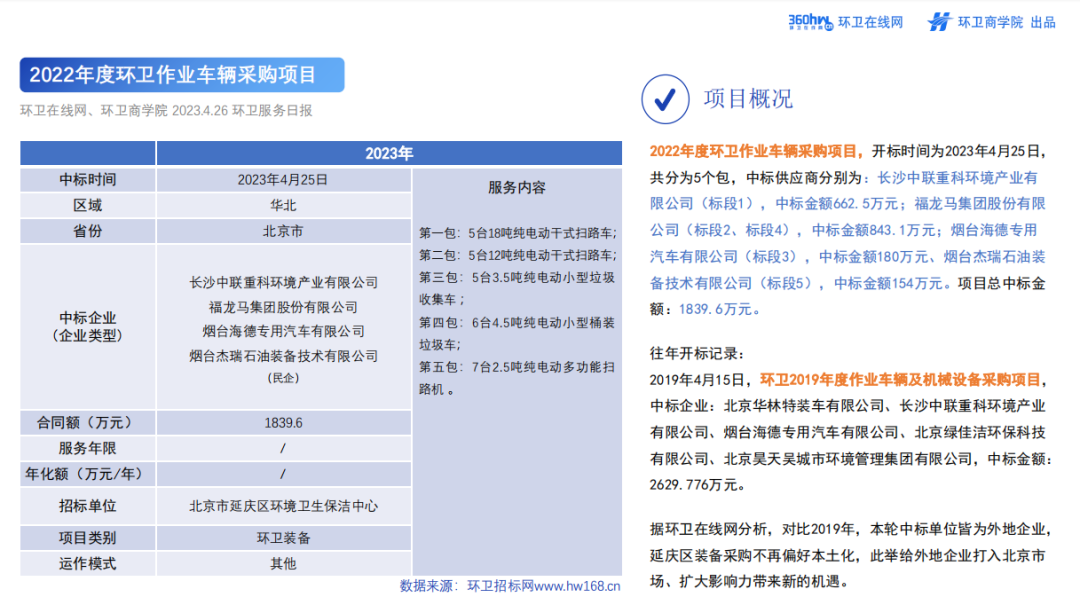Click the 第四包 4.5吨小型桶装垃圾车 line
The image size is (1080, 597).
(x=517, y=334)
